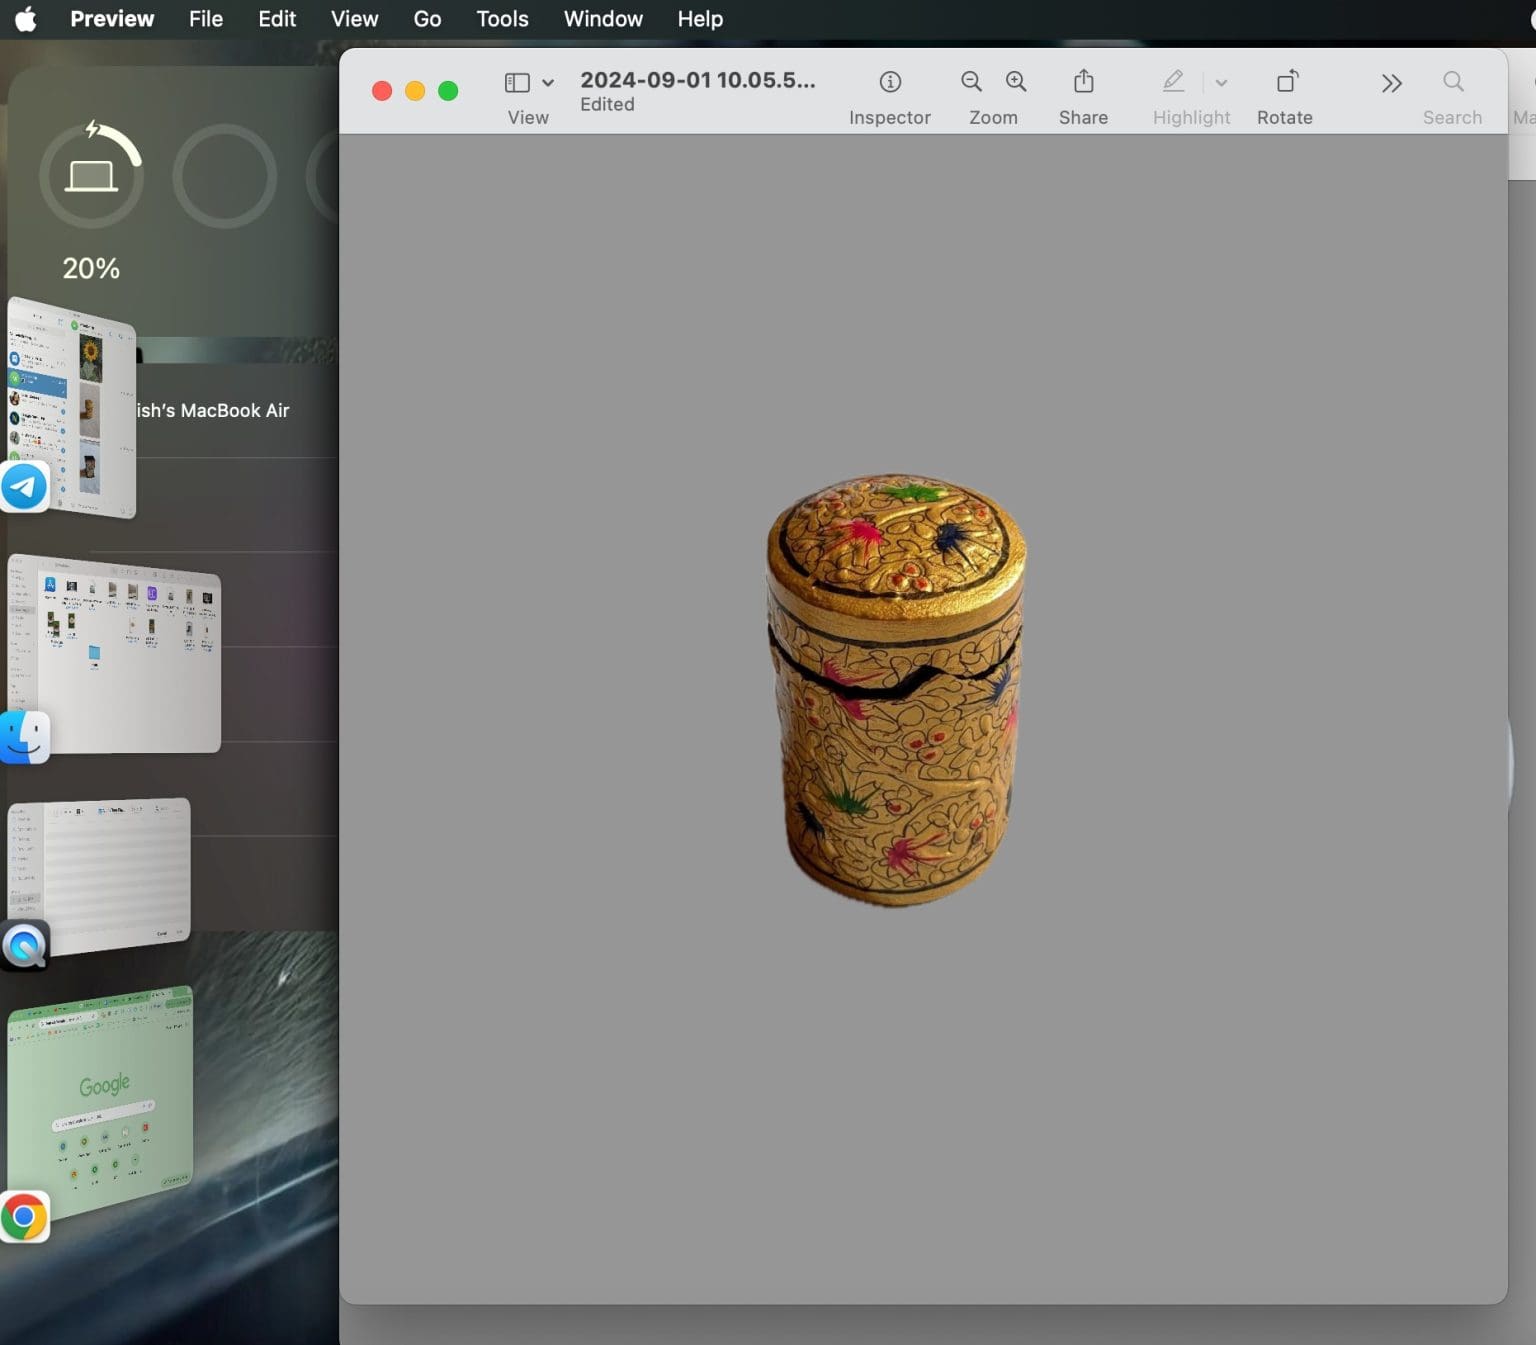Screen dimensions: 1536x1345
Task: Open Telegram from the dock
Action: pos(23,487)
